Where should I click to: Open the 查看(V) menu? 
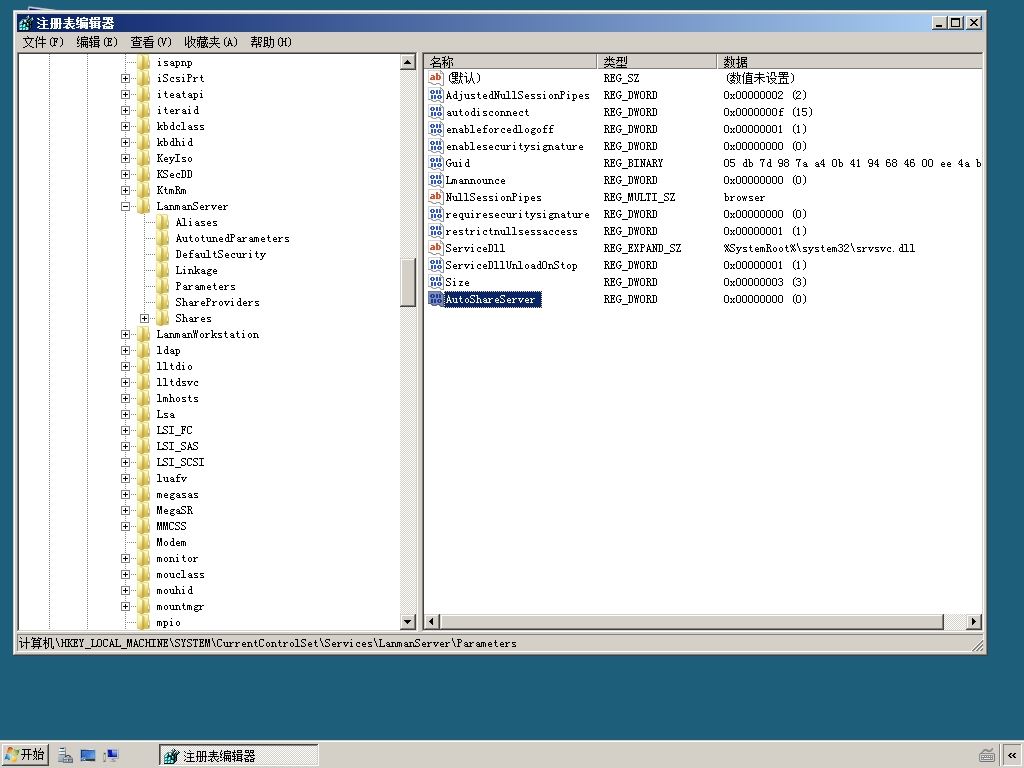151,42
